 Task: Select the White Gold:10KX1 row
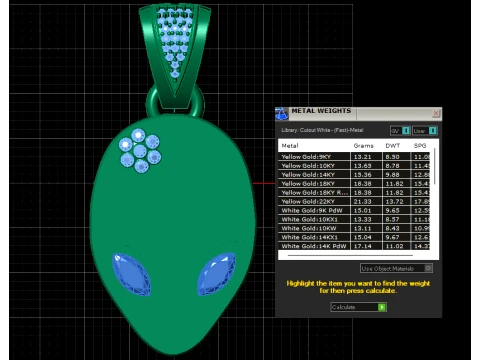[x=354, y=220]
